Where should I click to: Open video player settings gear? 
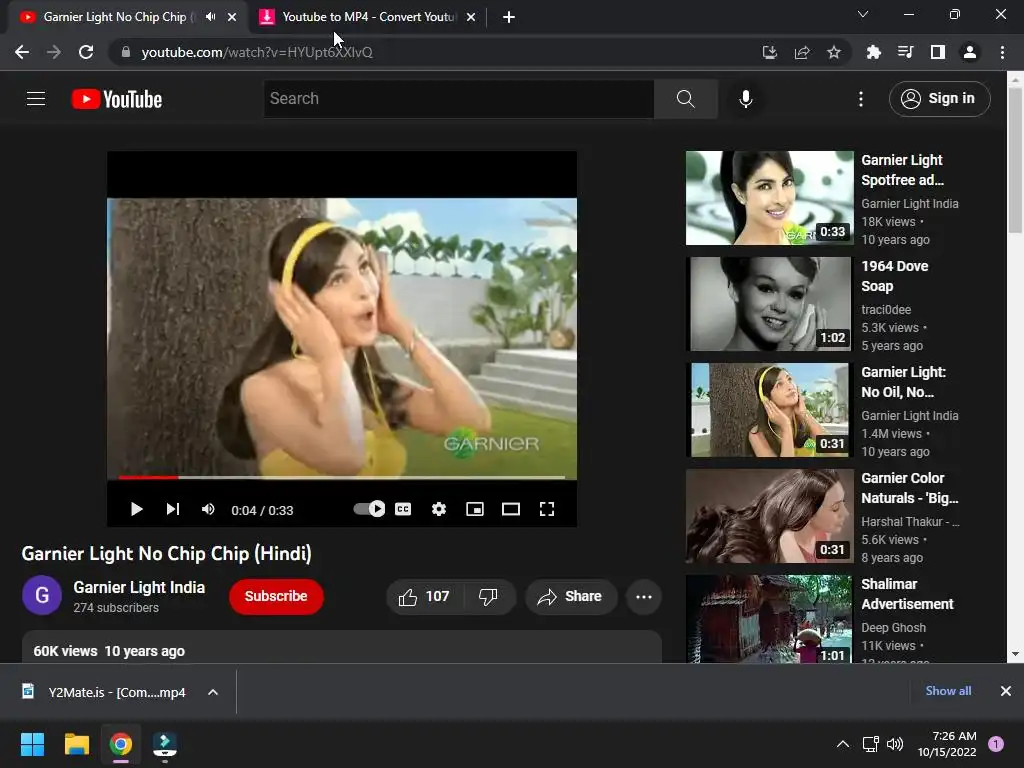[439, 509]
